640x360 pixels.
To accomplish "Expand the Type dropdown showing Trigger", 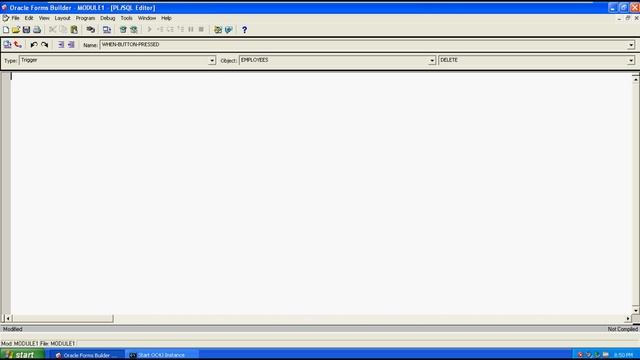I will [212, 60].
